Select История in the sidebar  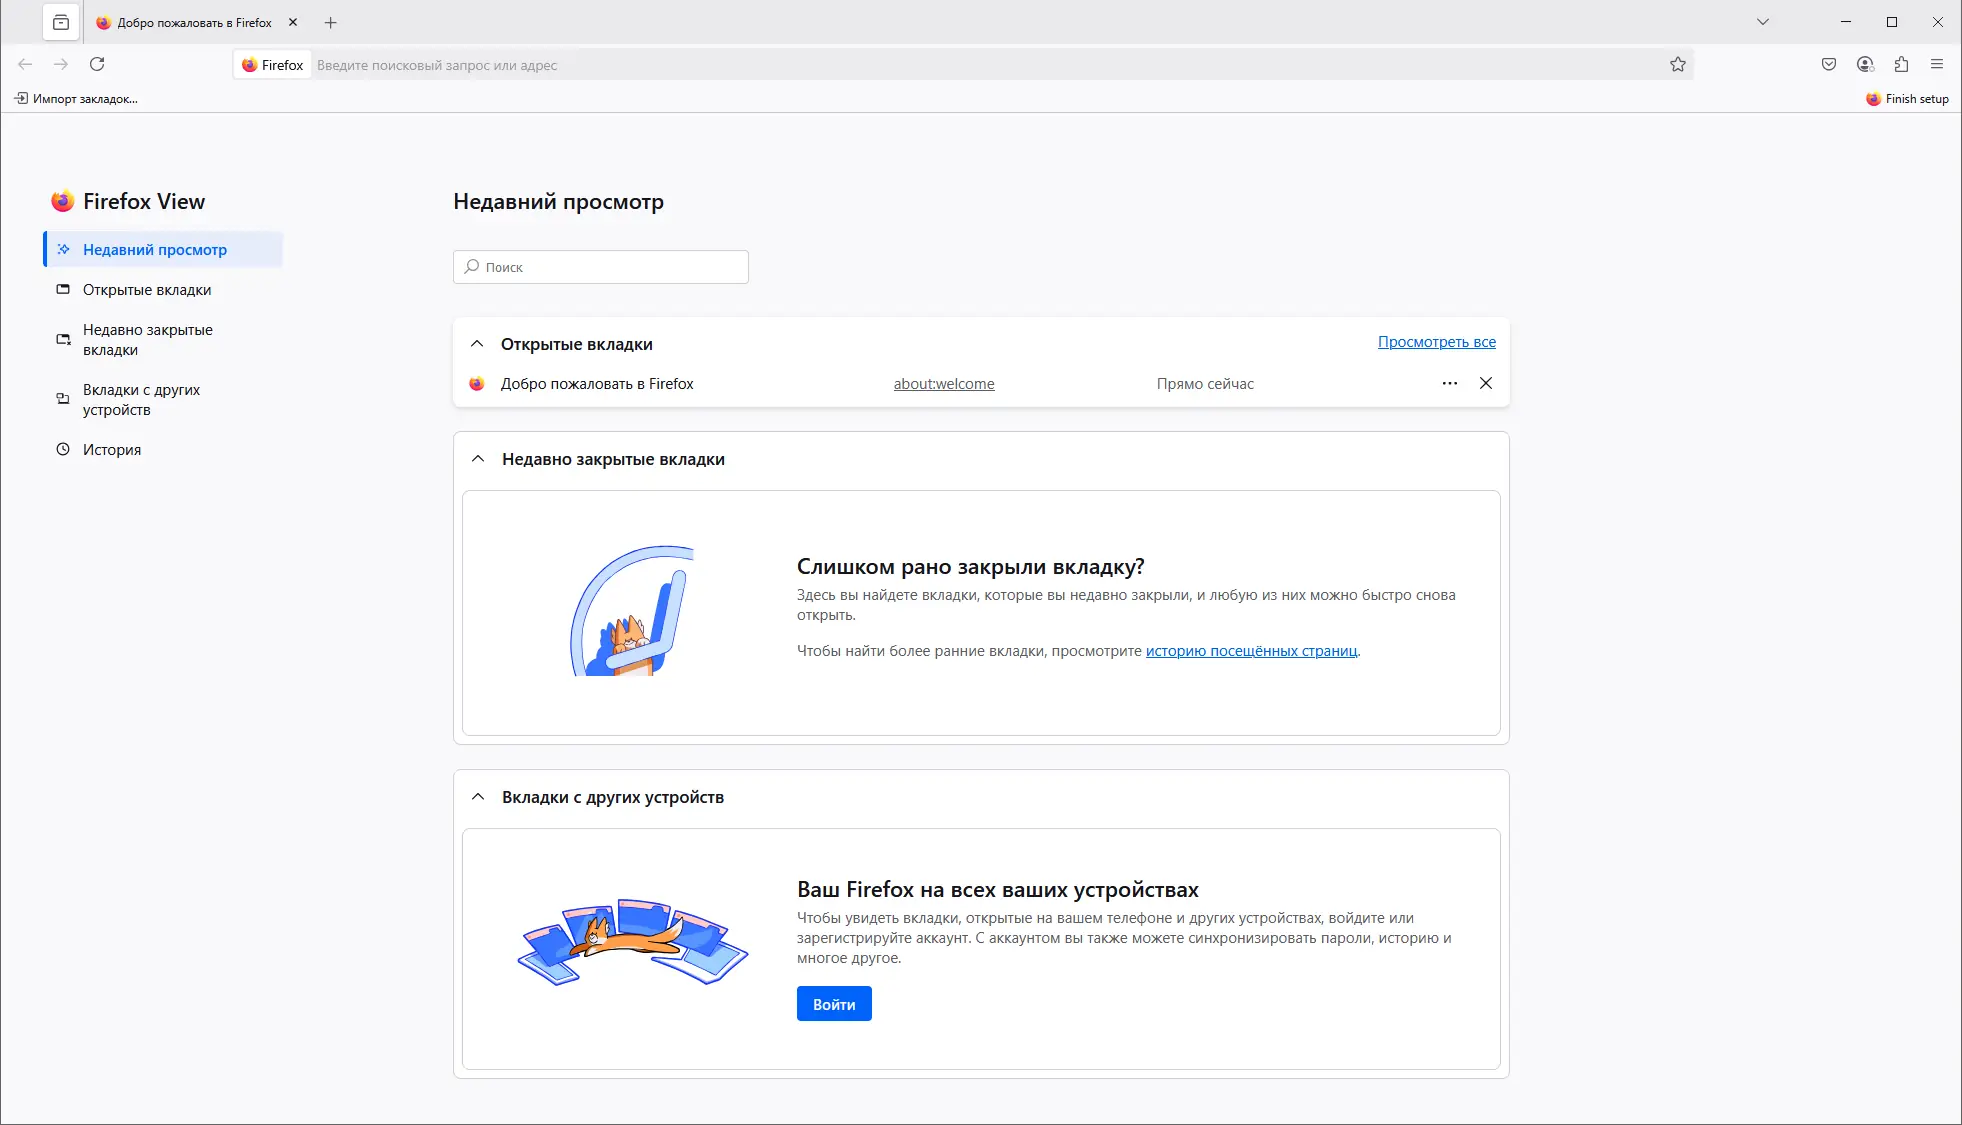pyautogui.click(x=112, y=450)
